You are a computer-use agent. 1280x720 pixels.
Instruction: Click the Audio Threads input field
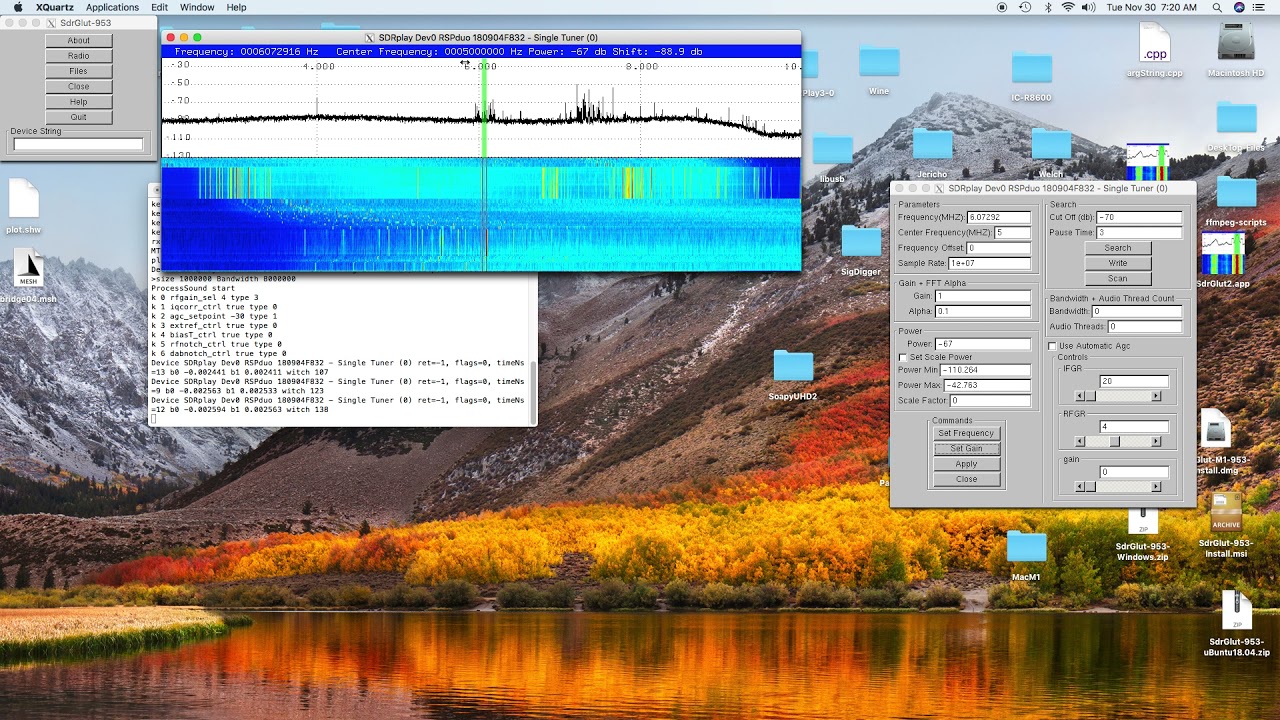(1144, 326)
